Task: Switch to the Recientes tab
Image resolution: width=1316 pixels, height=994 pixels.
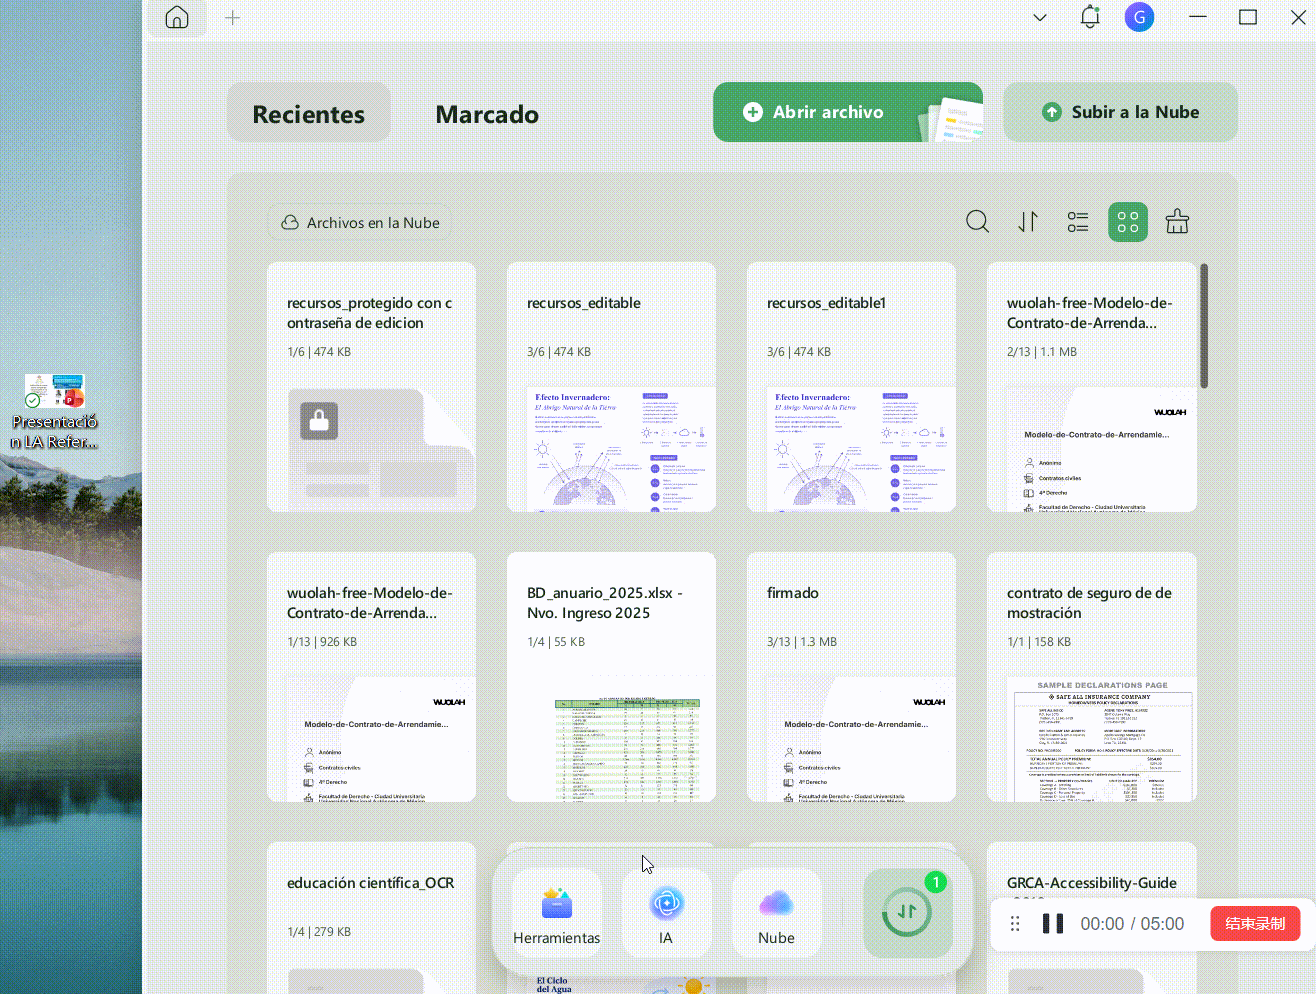Action: (x=309, y=113)
